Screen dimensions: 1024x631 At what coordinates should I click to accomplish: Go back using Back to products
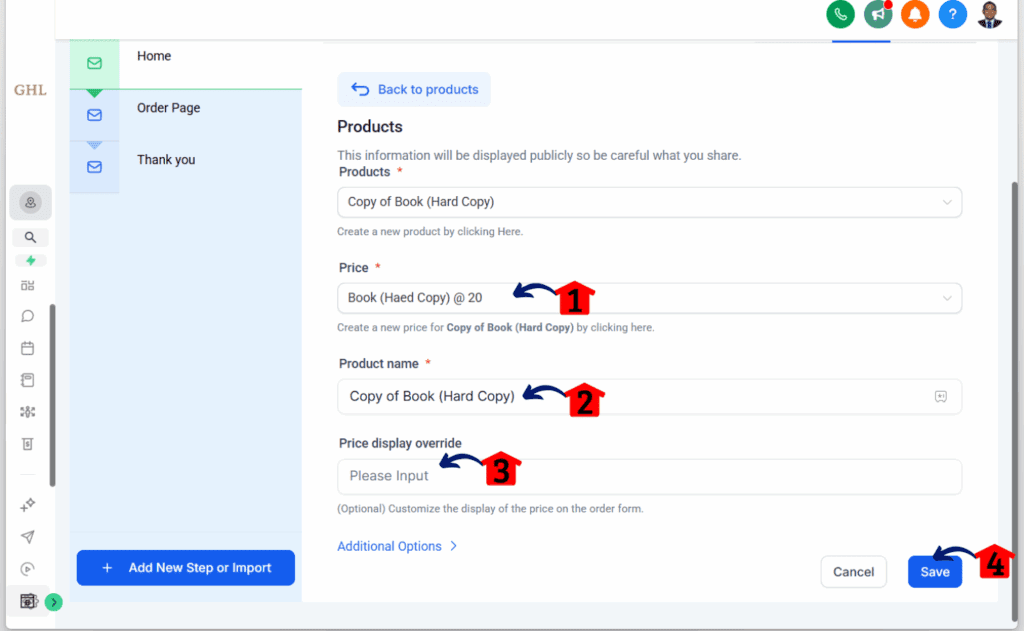tap(414, 90)
